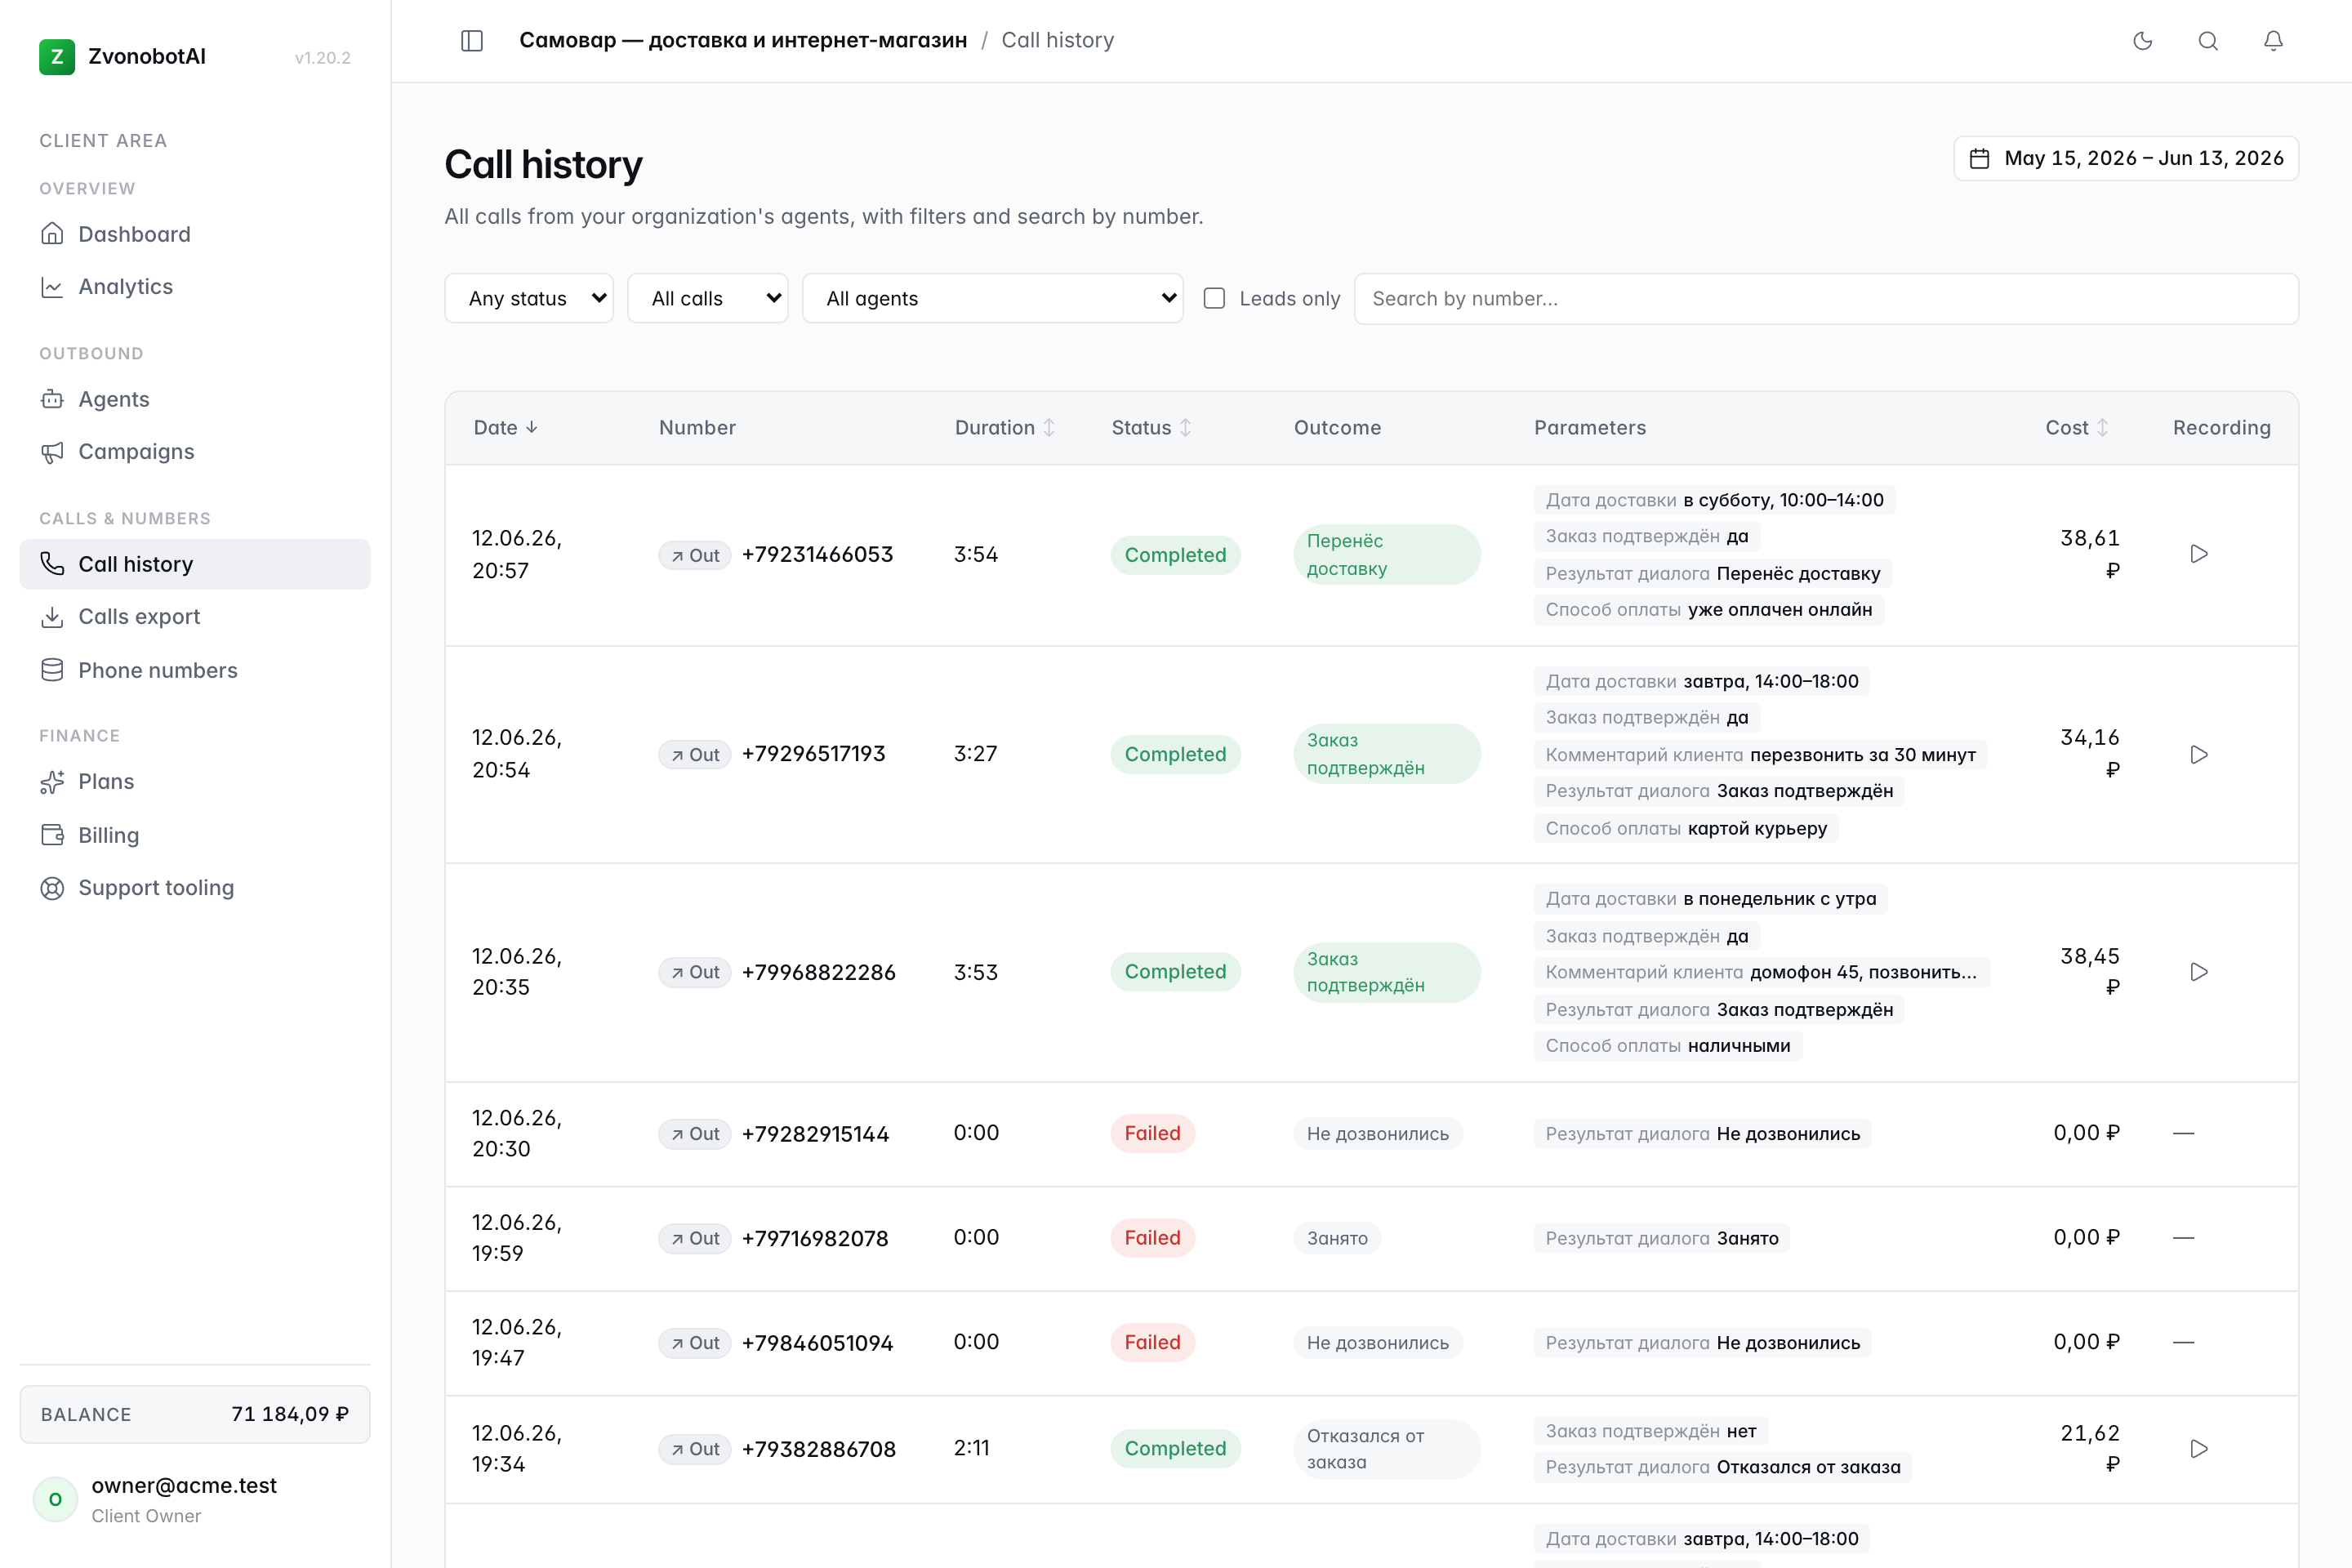Click phone number +79716982078
The height and width of the screenshot is (1568, 2352).
point(815,1238)
